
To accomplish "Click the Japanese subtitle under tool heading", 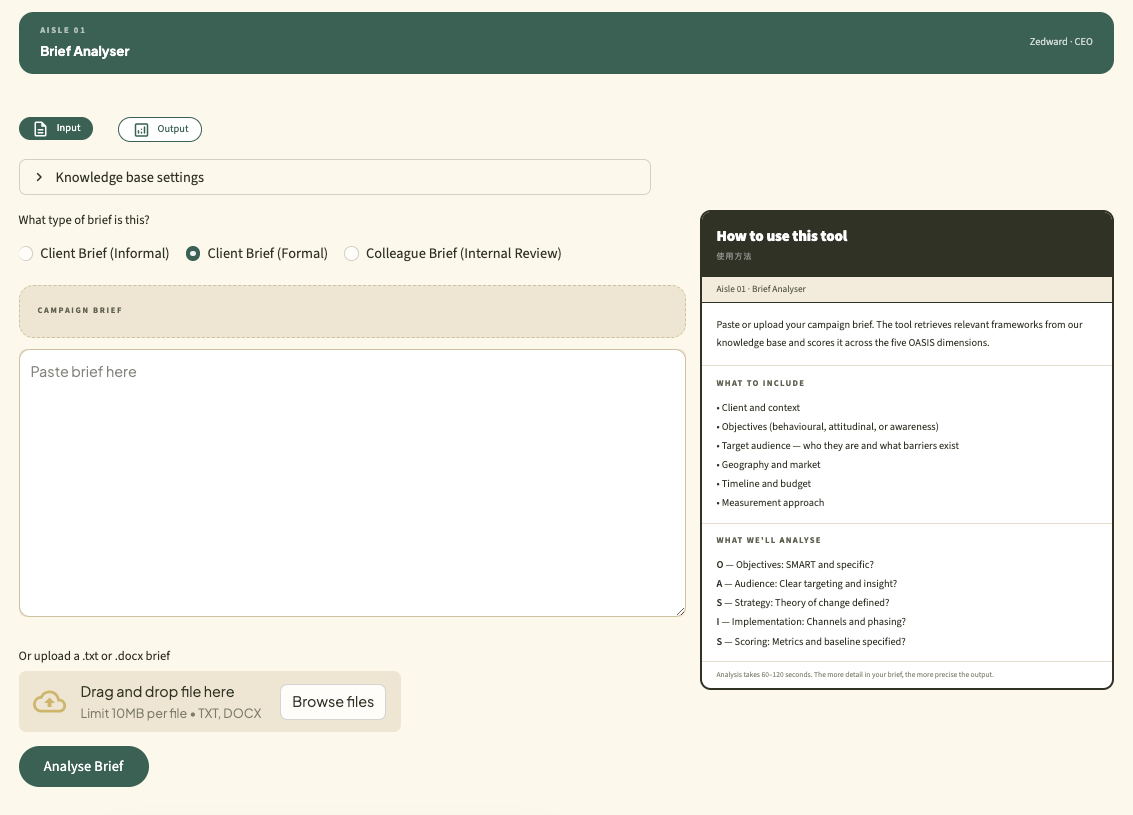I will pyautogui.click(x=733, y=256).
